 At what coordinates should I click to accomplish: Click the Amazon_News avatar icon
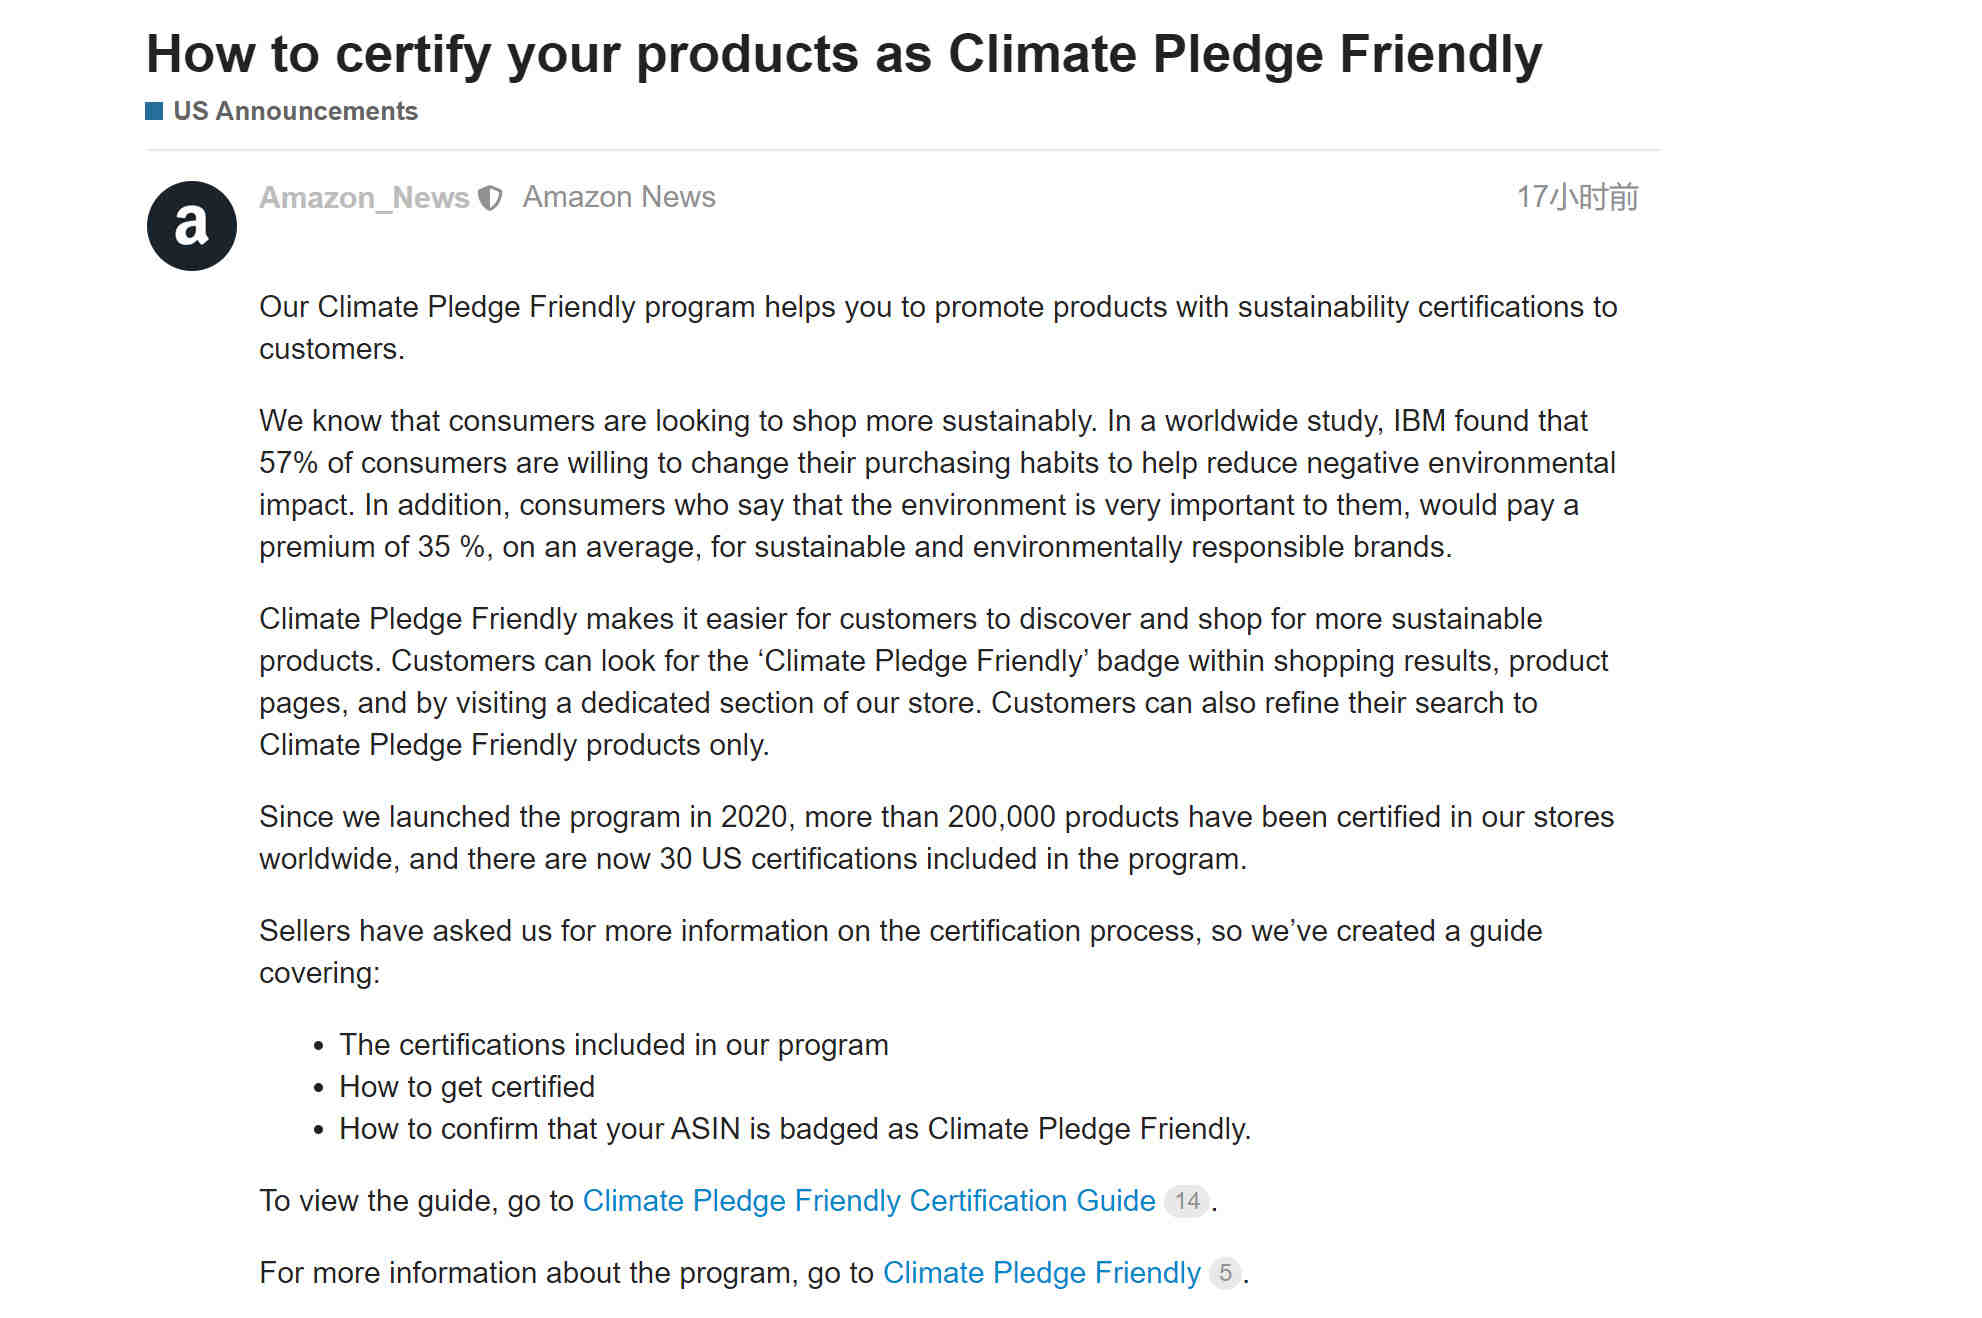tap(192, 225)
